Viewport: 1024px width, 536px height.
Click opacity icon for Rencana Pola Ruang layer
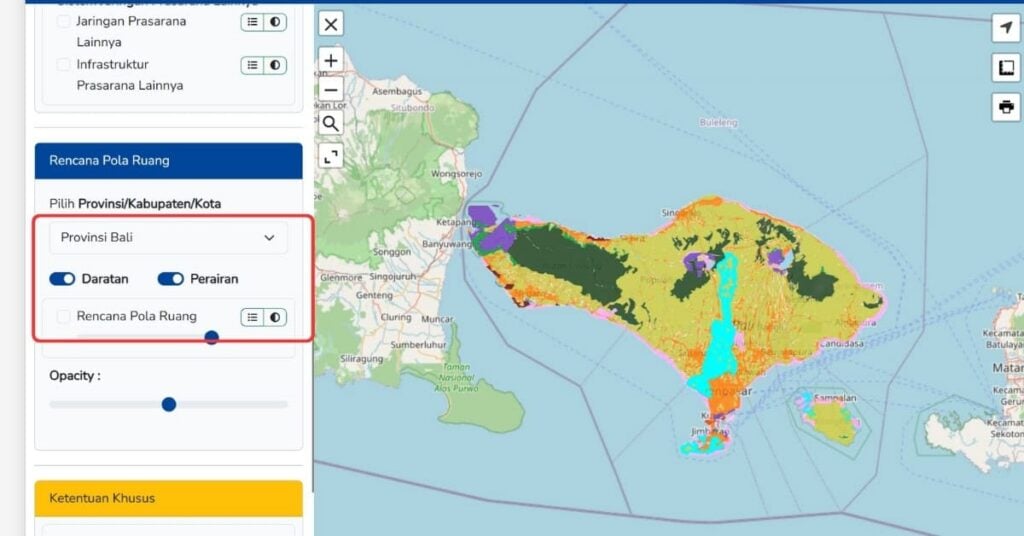275,317
